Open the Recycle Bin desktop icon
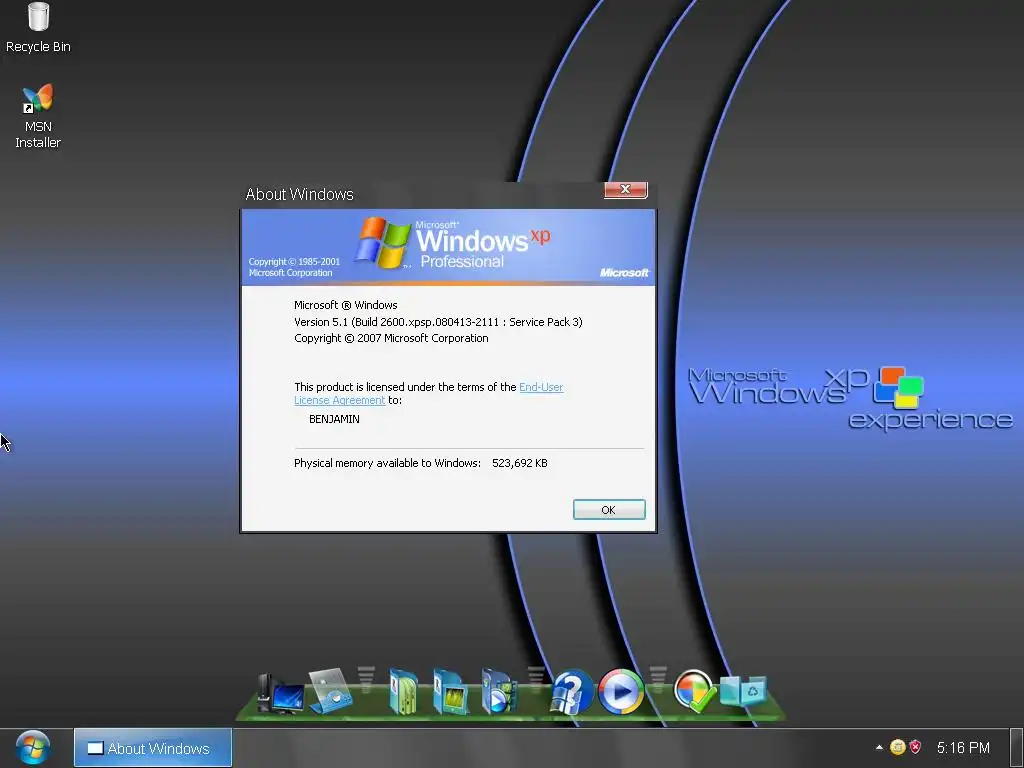The width and height of the screenshot is (1024, 768). pos(38,27)
